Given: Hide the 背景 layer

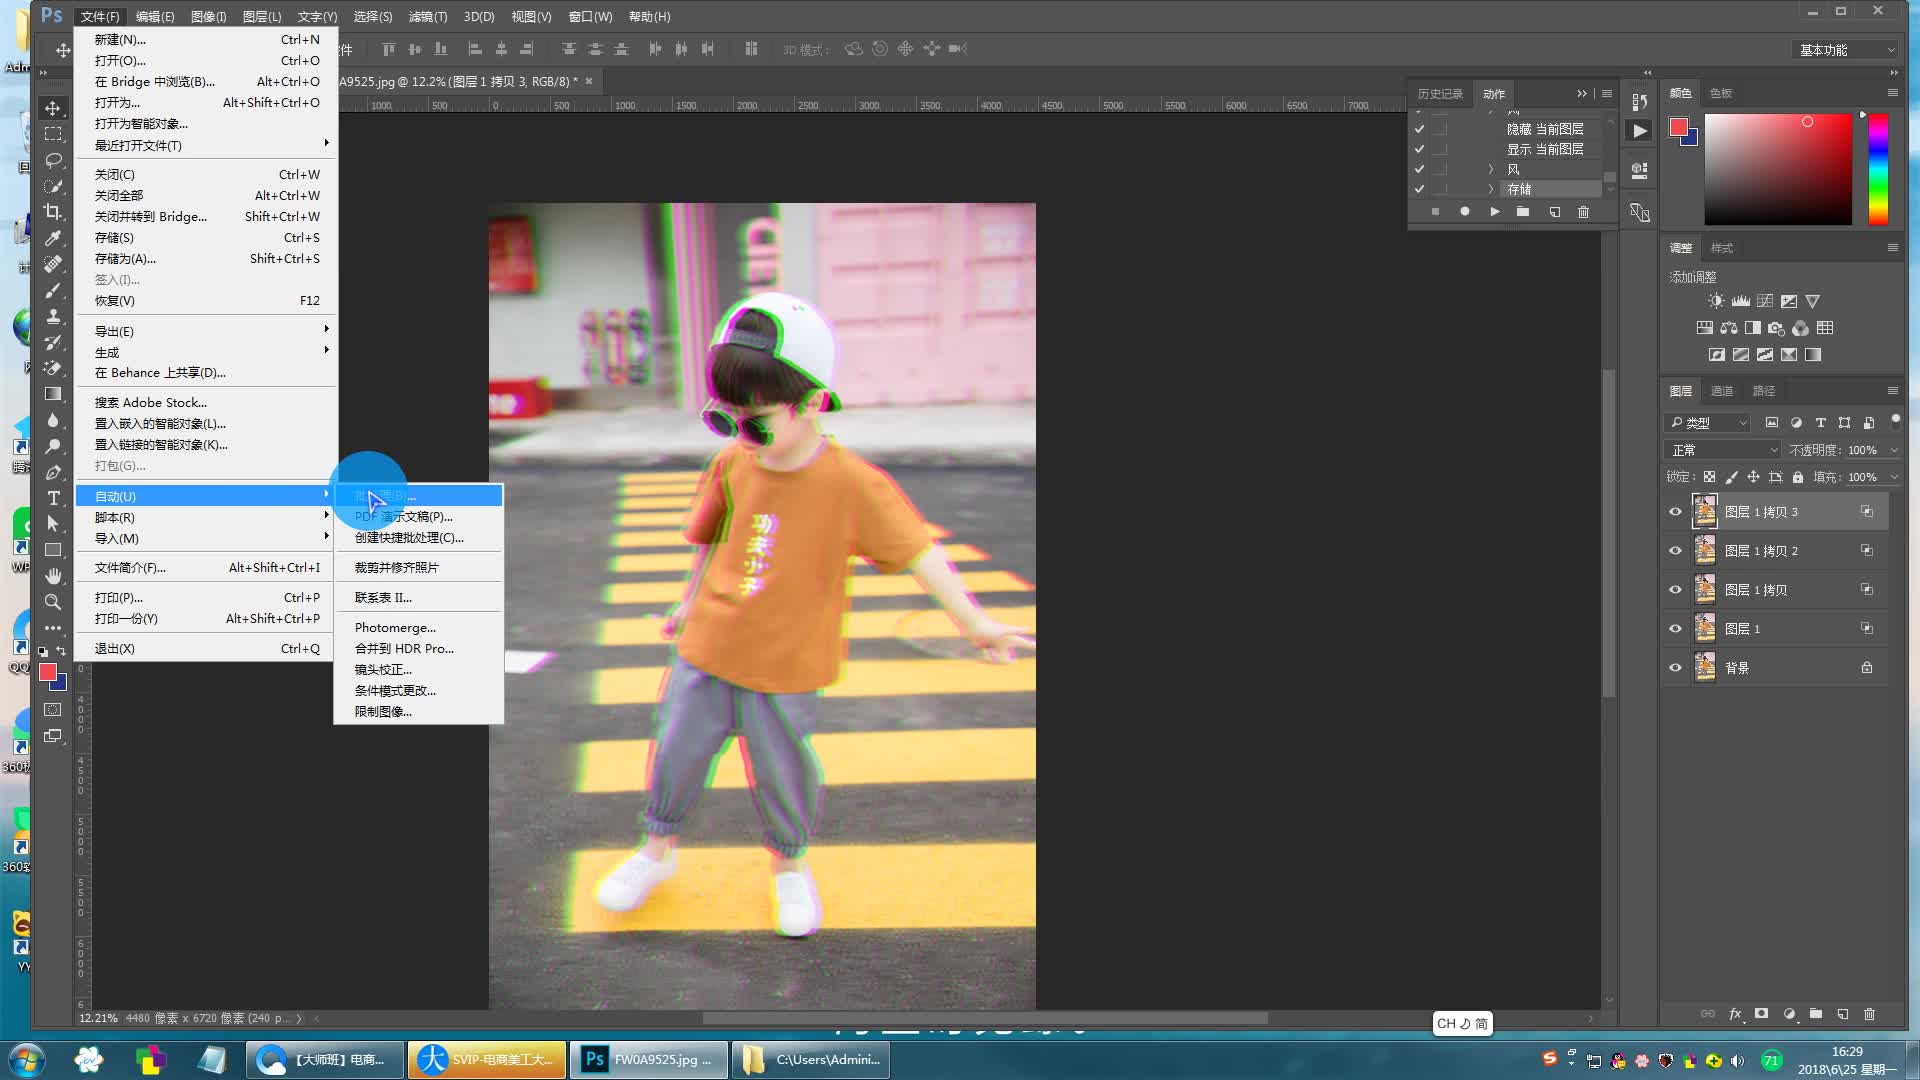Looking at the screenshot, I should coord(1675,667).
